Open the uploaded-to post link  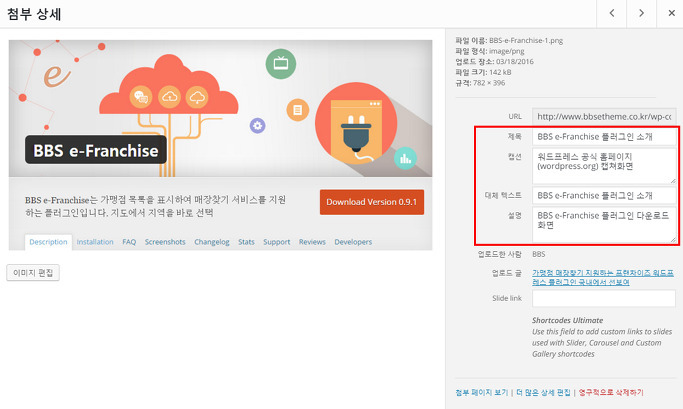click(602, 277)
